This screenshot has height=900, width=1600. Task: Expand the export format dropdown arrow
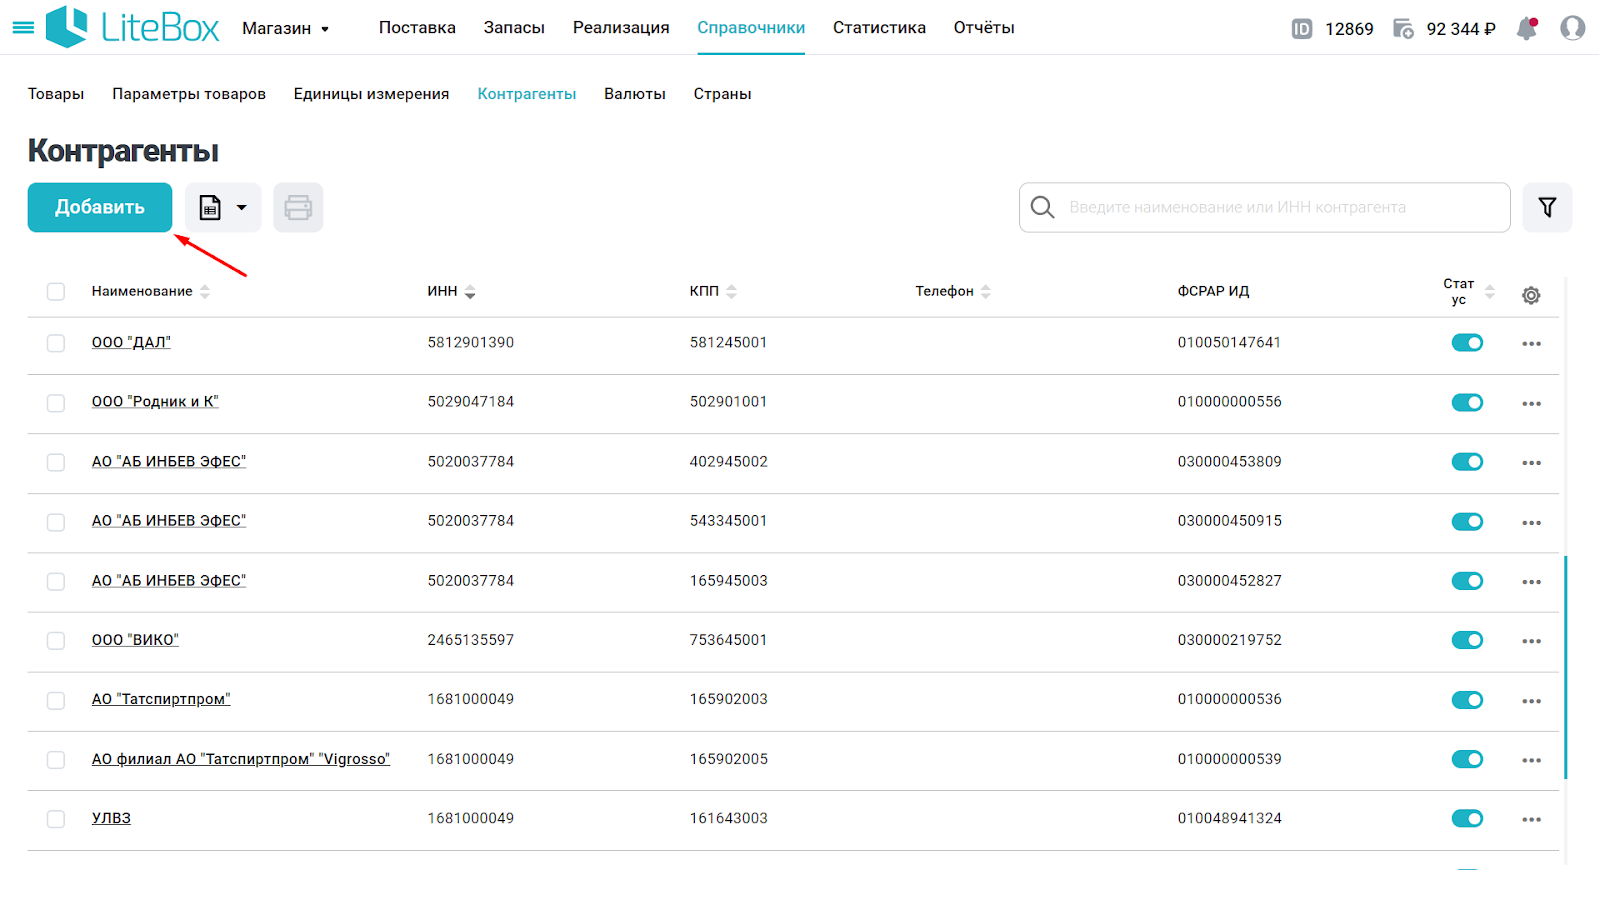point(241,207)
